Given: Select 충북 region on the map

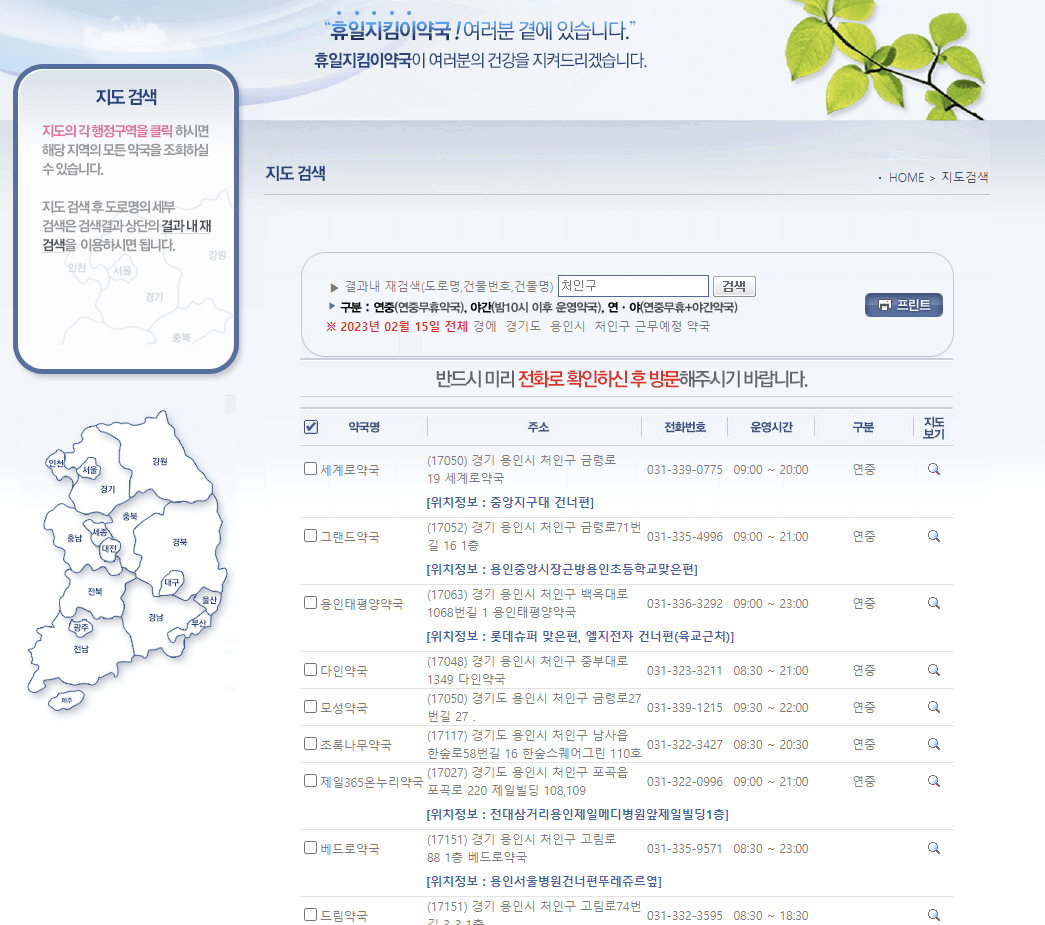Looking at the screenshot, I should pyautogui.click(x=130, y=516).
